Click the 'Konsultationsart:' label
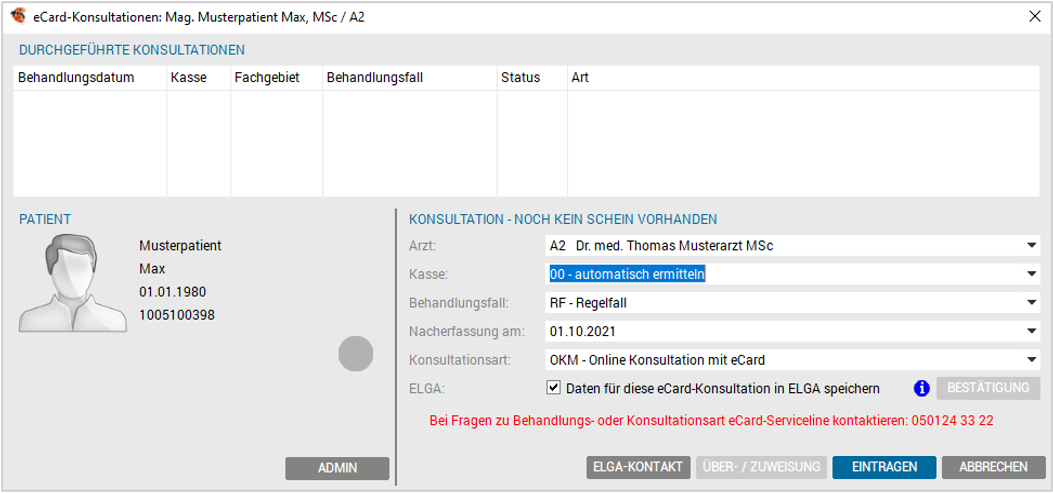The image size is (1053, 493). (x=460, y=360)
